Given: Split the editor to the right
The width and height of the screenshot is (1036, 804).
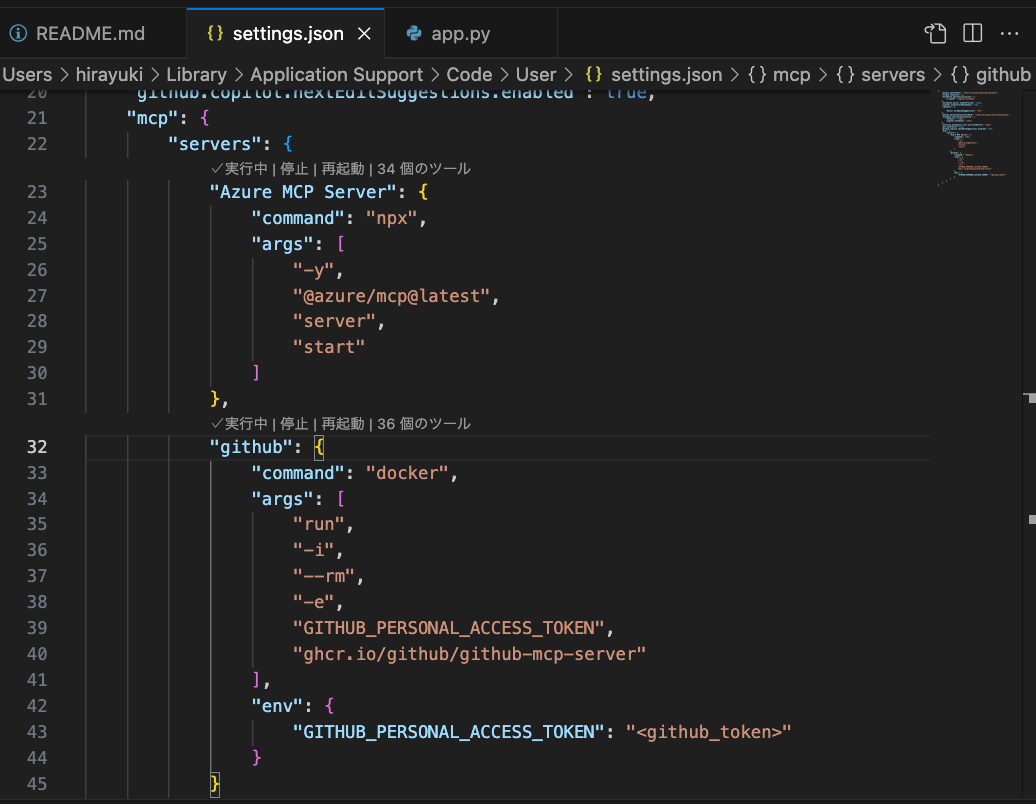Looking at the screenshot, I should pos(973,33).
